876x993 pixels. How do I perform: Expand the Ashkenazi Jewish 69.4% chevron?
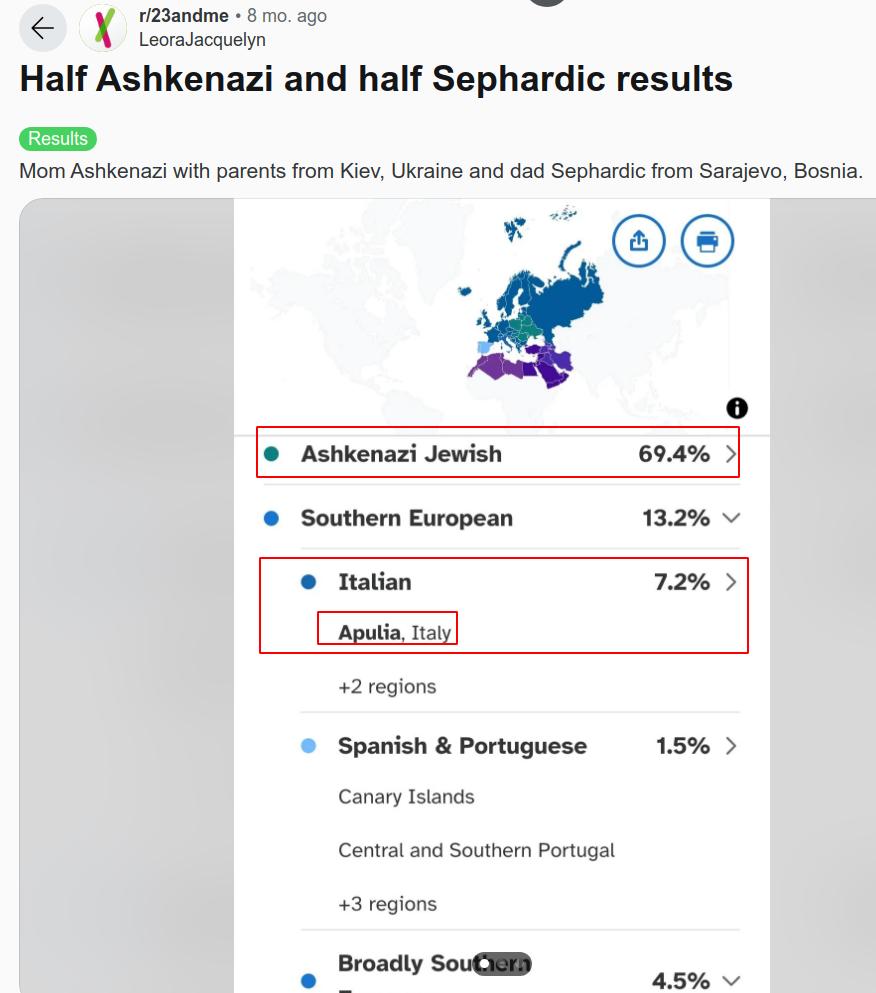(731, 454)
